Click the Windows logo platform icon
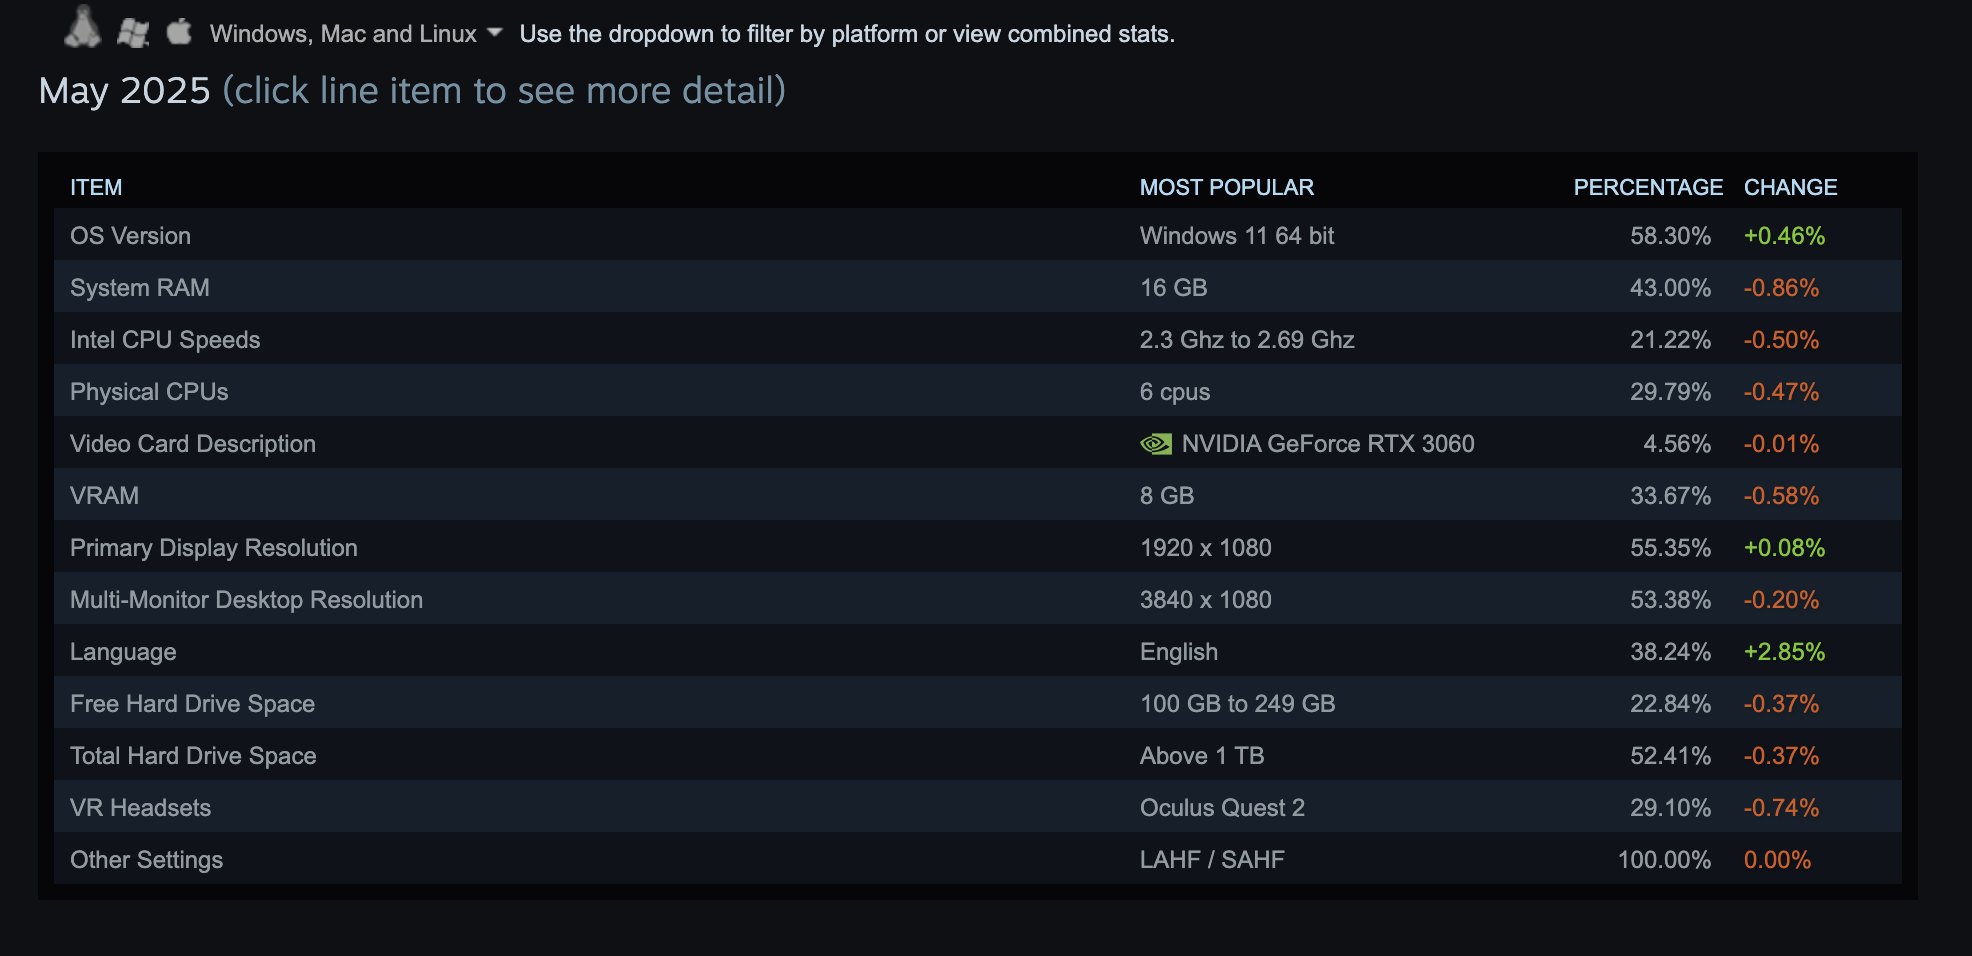The image size is (1972, 956). 133,33
